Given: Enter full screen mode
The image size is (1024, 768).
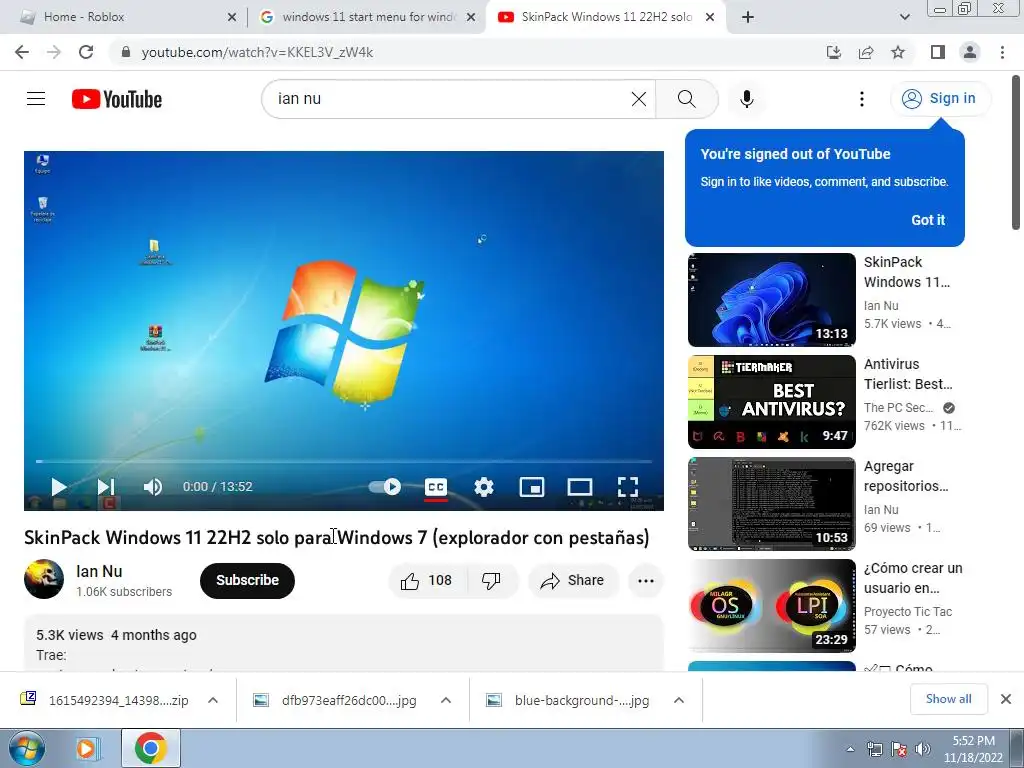Looking at the screenshot, I should (628, 487).
